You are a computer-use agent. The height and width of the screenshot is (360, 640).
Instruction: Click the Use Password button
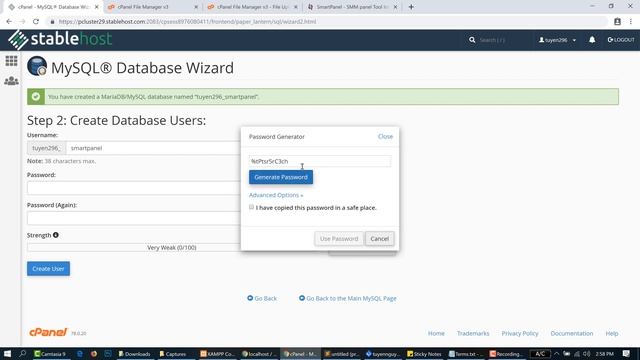click(x=338, y=239)
